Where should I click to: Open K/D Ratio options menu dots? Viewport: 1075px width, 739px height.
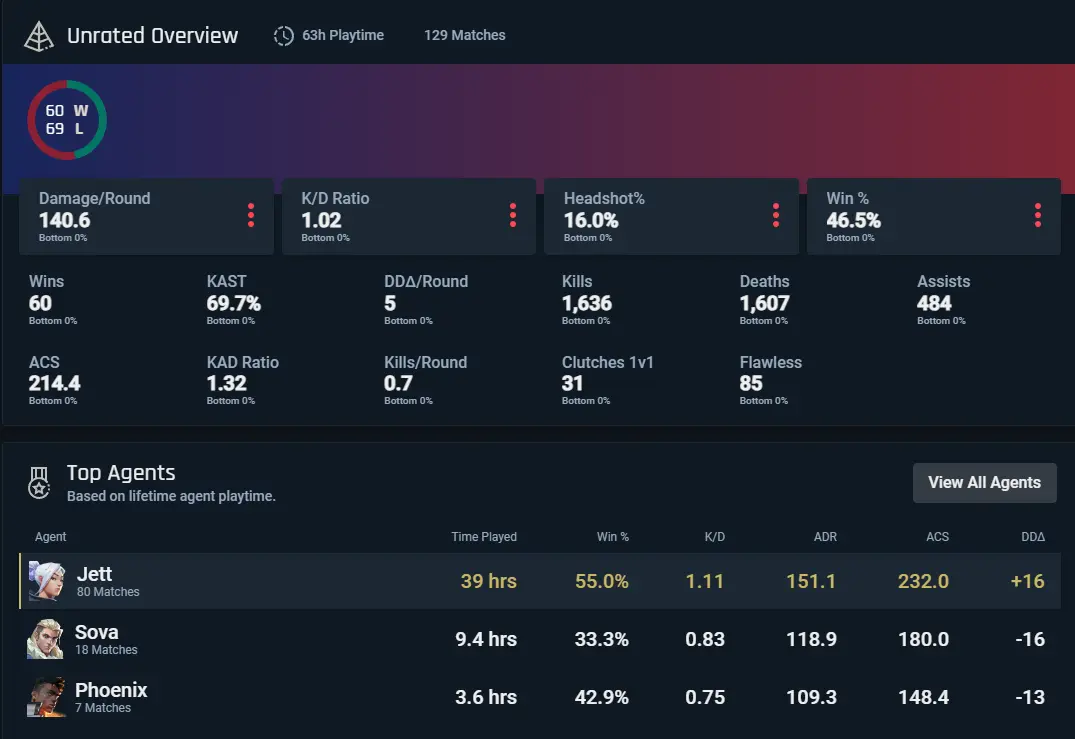tap(513, 215)
